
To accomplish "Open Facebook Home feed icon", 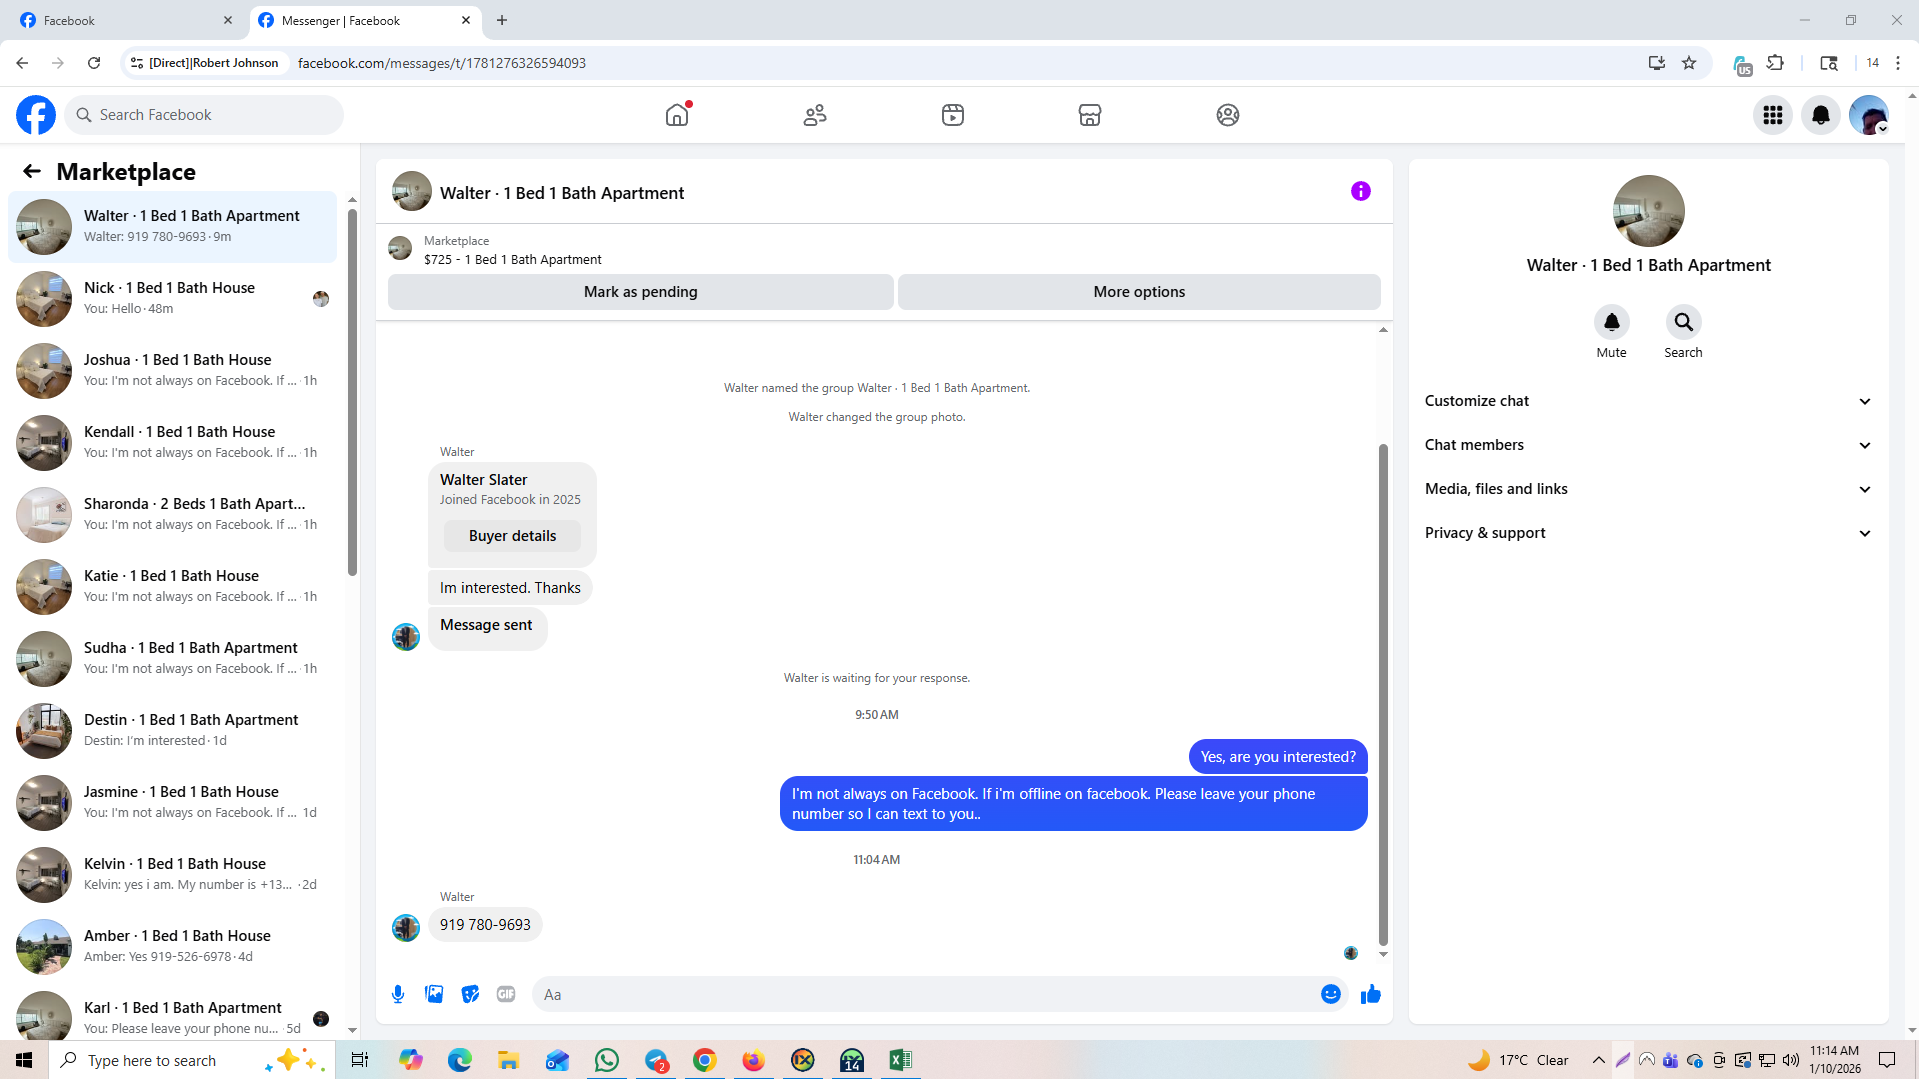I will click(677, 115).
